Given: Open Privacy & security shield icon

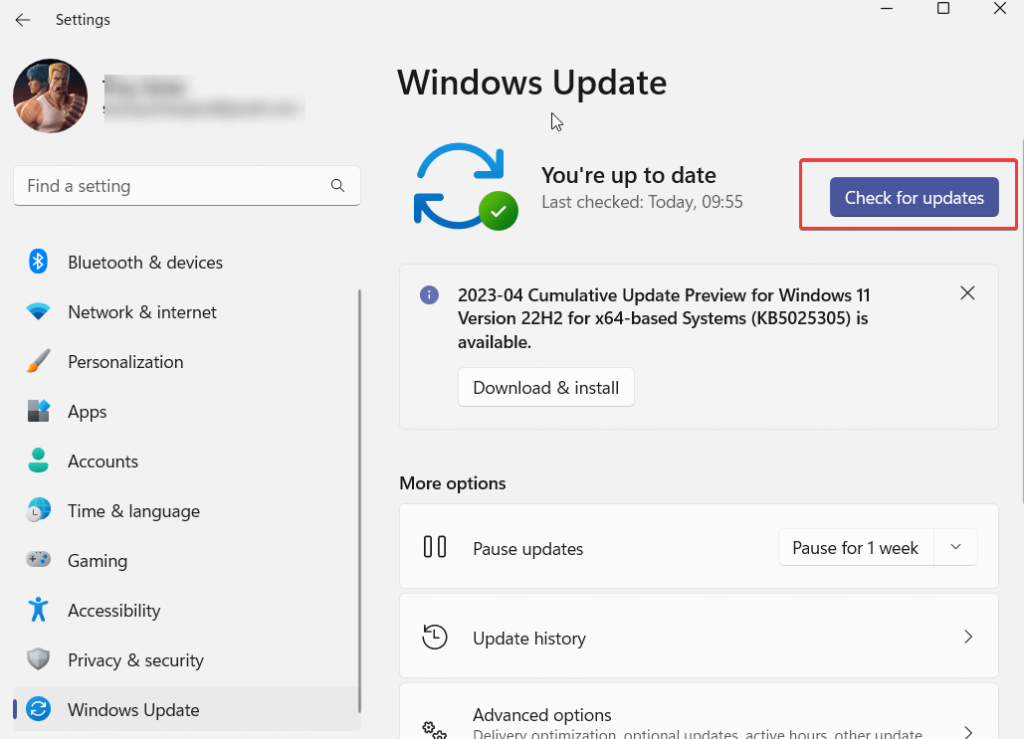Looking at the screenshot, I should (37, 660).
